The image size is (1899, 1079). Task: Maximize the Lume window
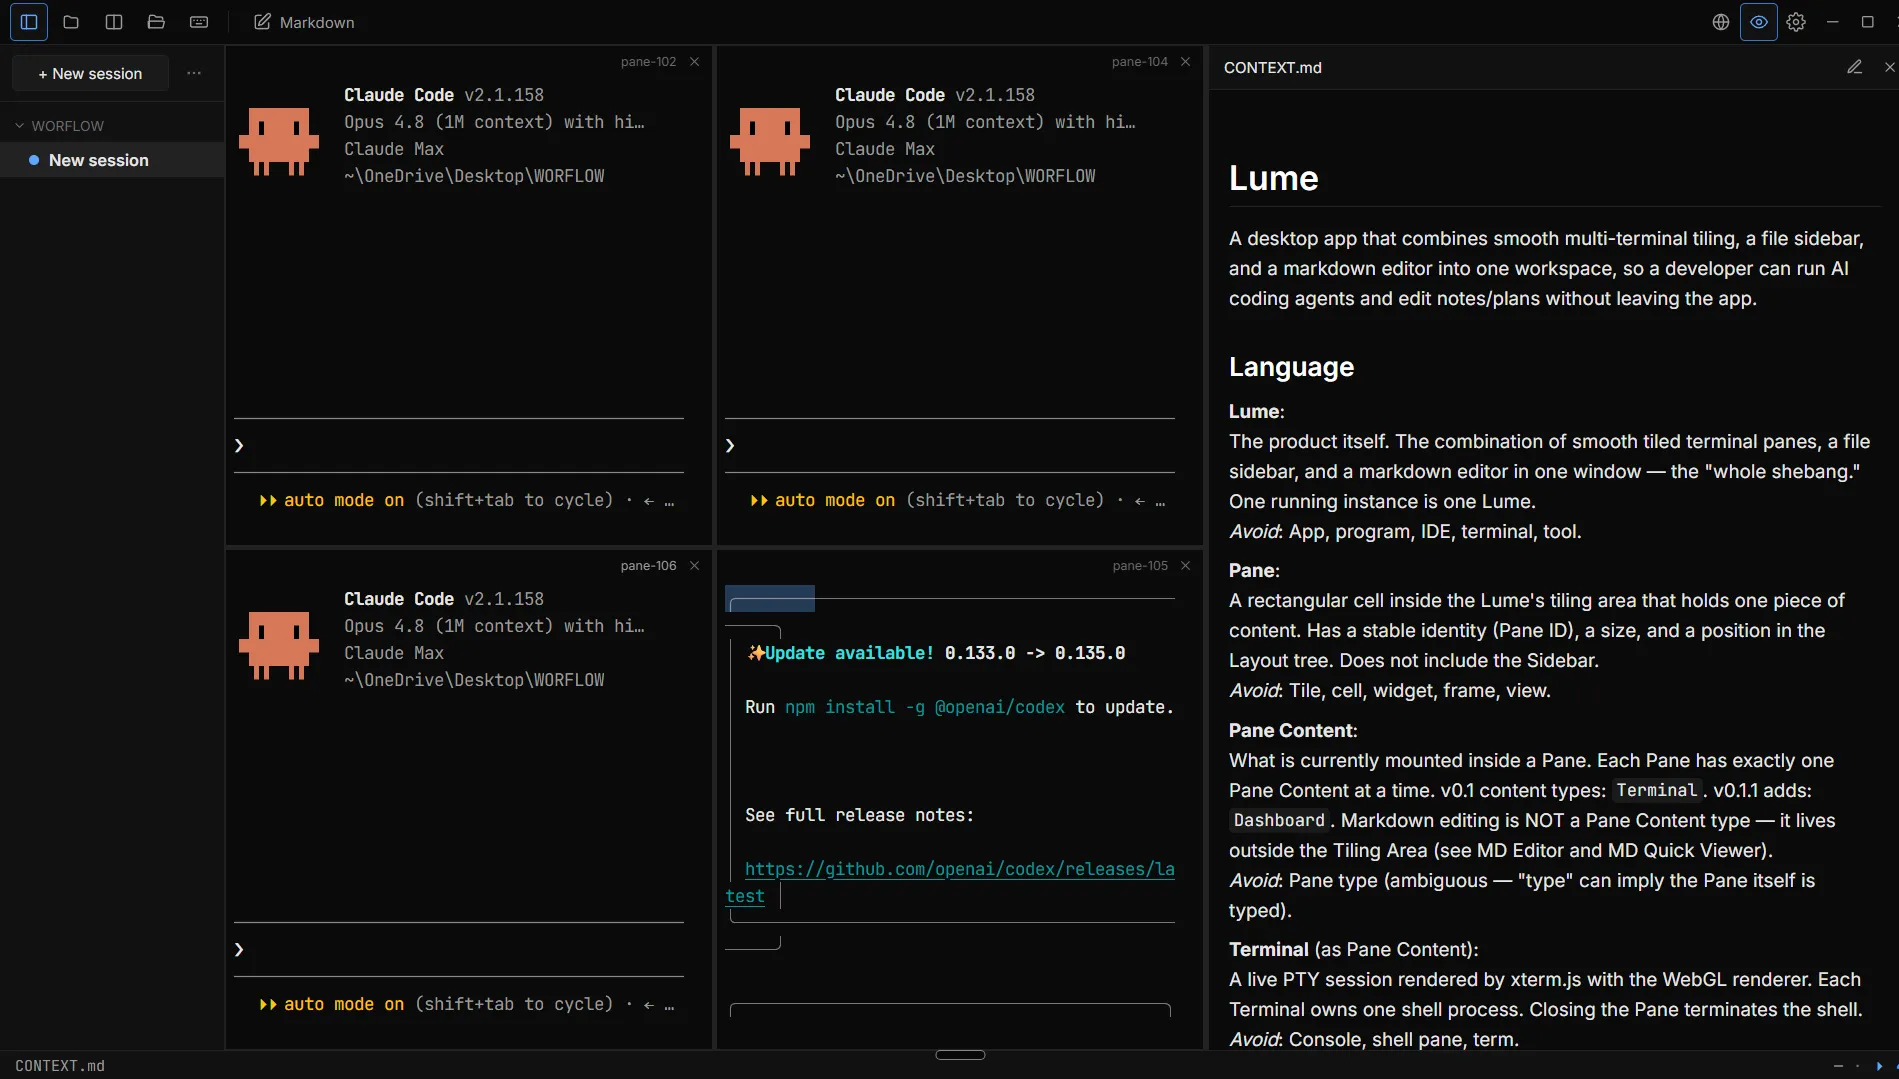pos(1867,22)
